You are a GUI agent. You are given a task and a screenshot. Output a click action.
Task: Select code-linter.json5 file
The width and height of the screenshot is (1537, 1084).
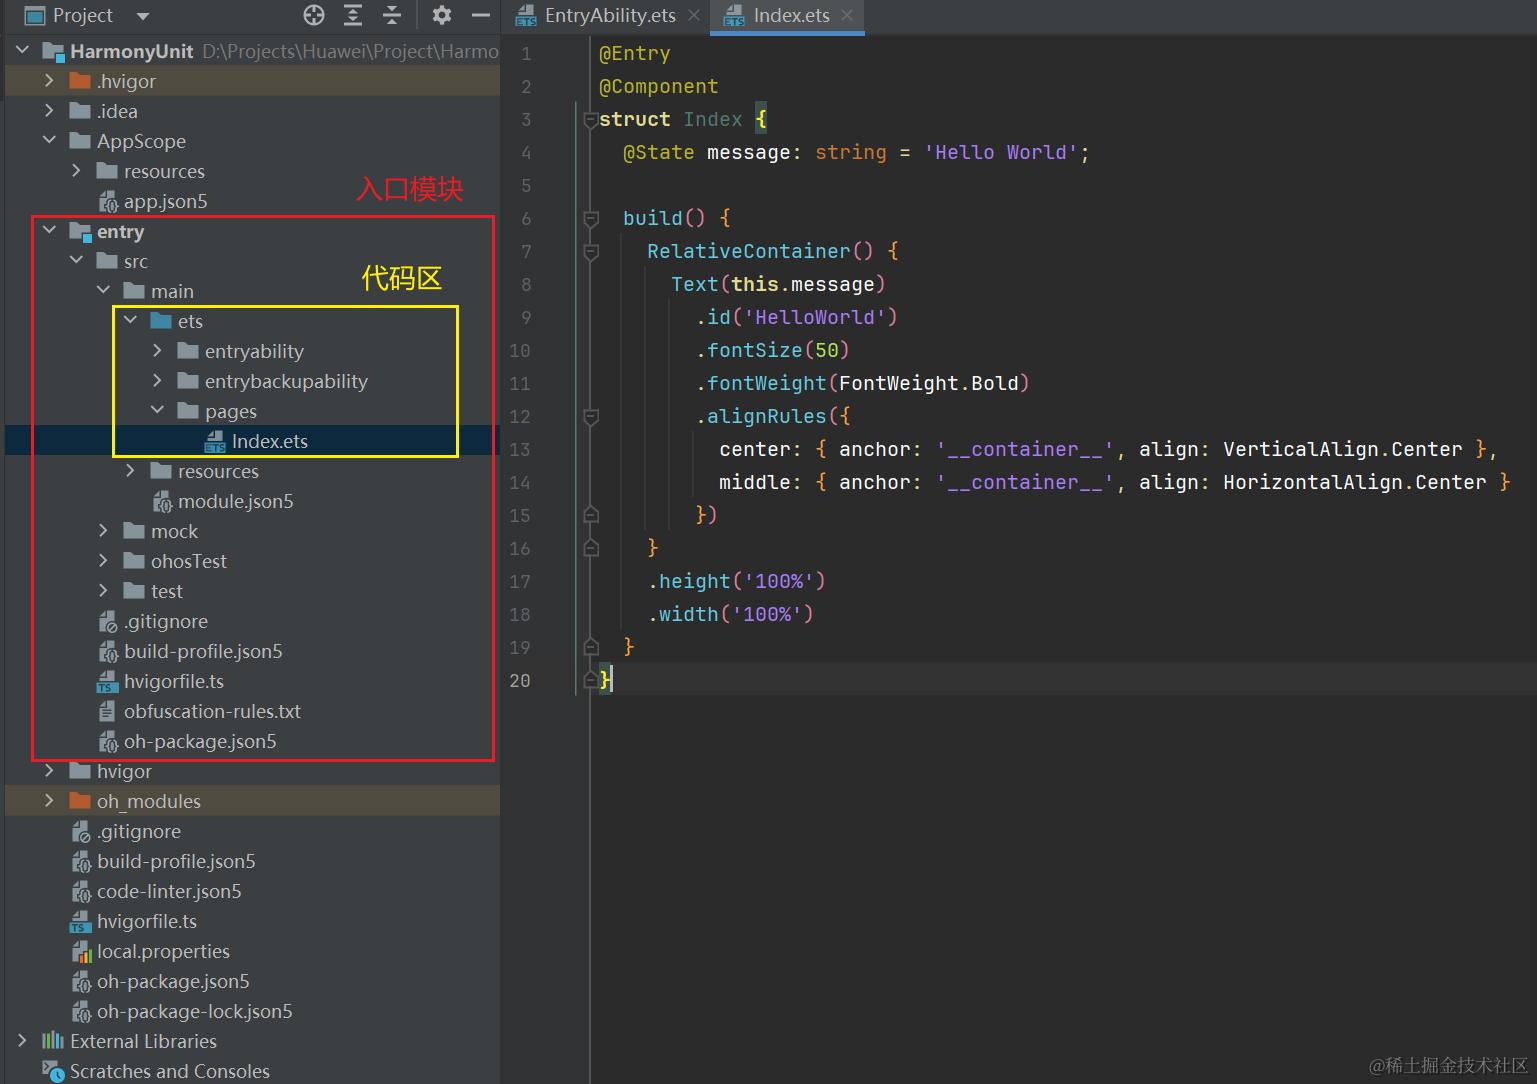pyautogui.click(x=169, y=891)
